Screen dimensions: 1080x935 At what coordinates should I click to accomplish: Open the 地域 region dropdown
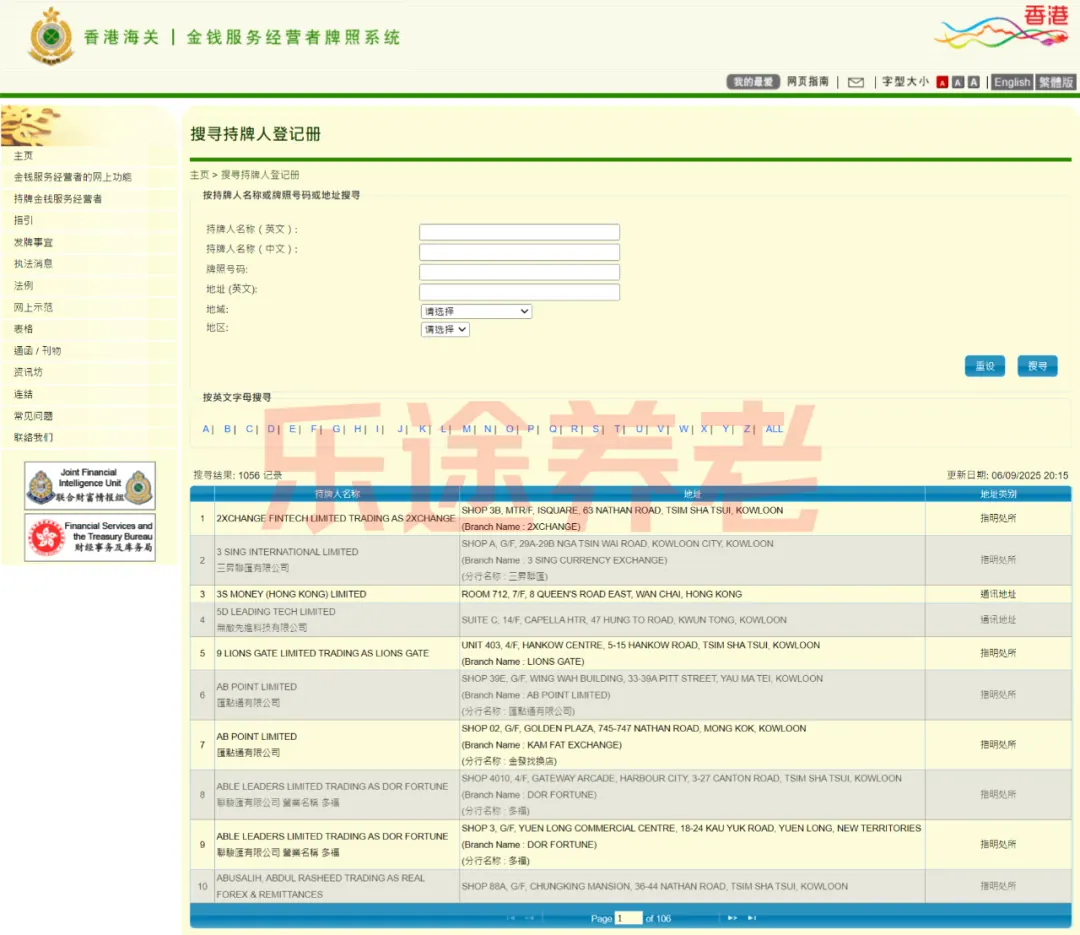point(477,311)
